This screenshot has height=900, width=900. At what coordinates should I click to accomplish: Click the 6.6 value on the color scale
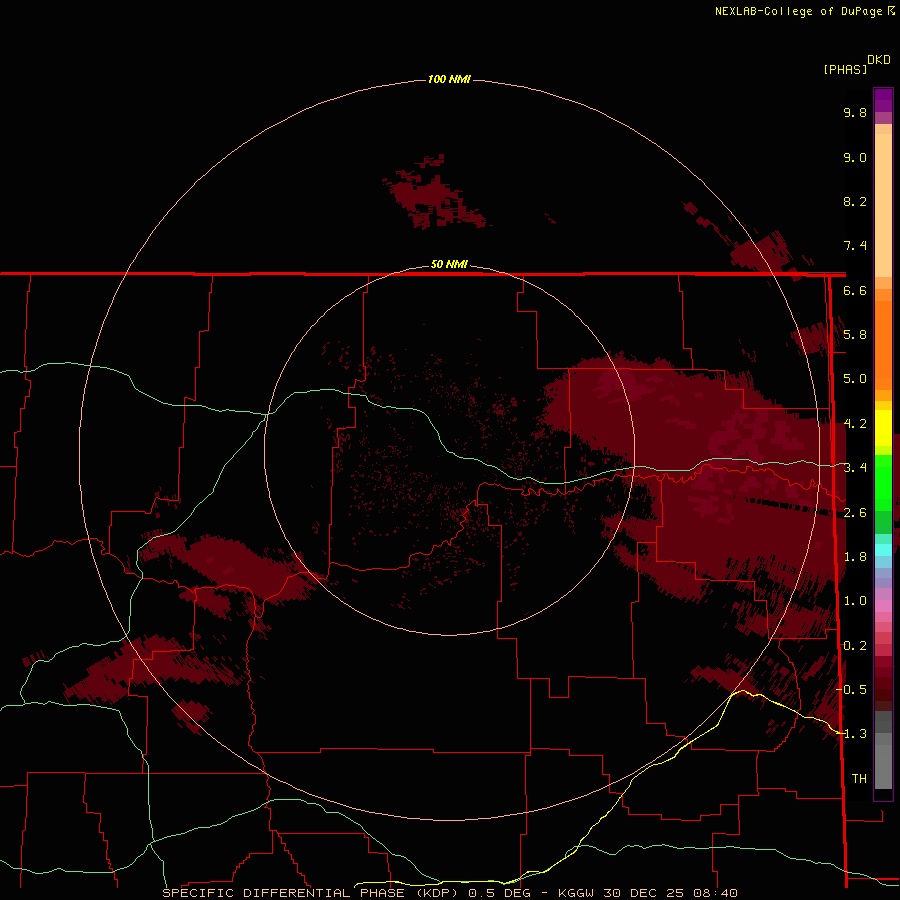[x=855, y=290]
